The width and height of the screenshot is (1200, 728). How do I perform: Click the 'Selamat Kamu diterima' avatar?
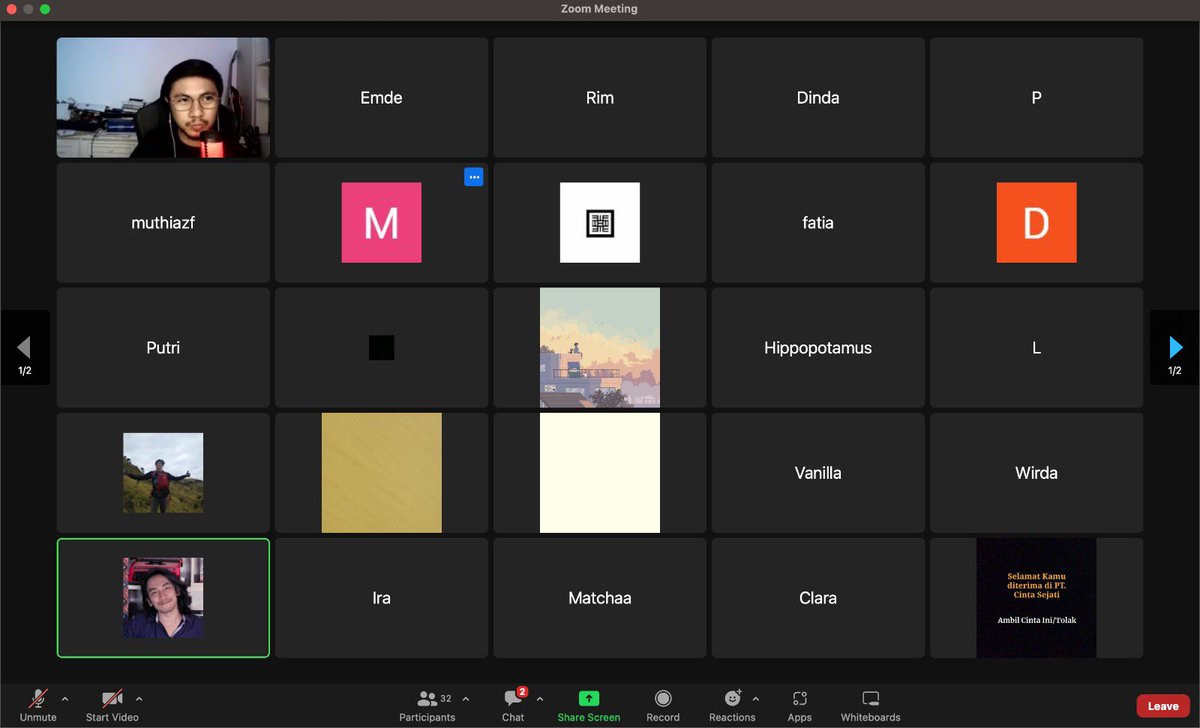pyautogui.click(x=1036, y=598)
